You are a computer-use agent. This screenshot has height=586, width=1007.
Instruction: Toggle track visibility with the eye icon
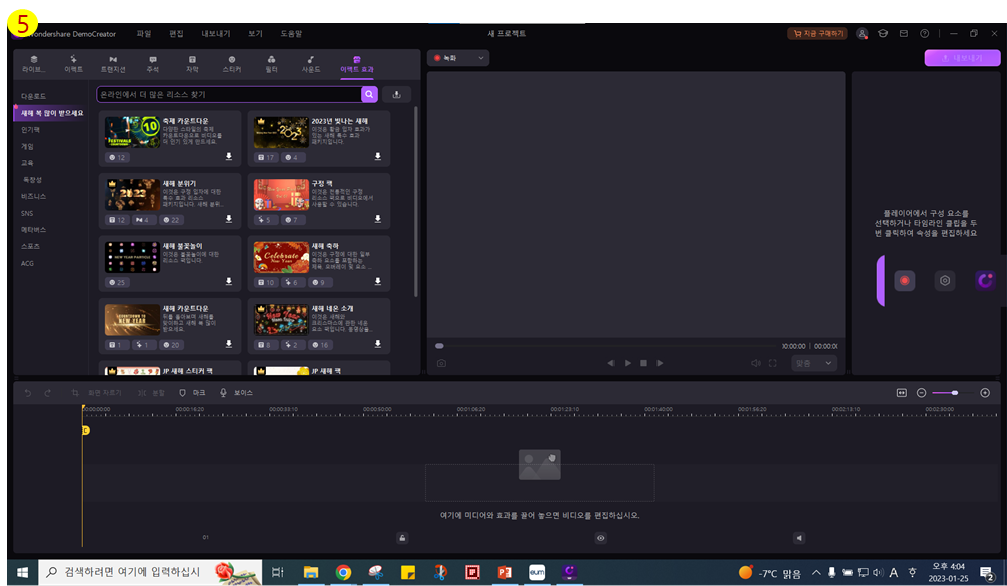click(x=600, y=538)
